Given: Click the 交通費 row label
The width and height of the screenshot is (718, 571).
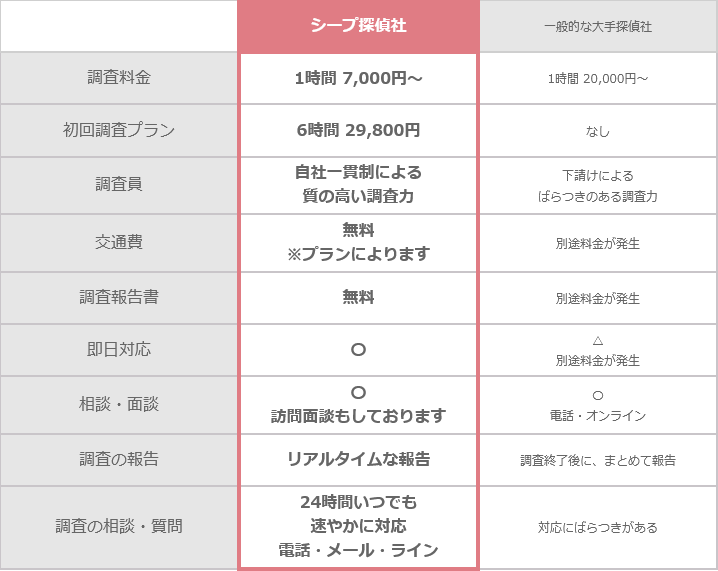Looking at the screenshot, I should [x=119, y=242].
